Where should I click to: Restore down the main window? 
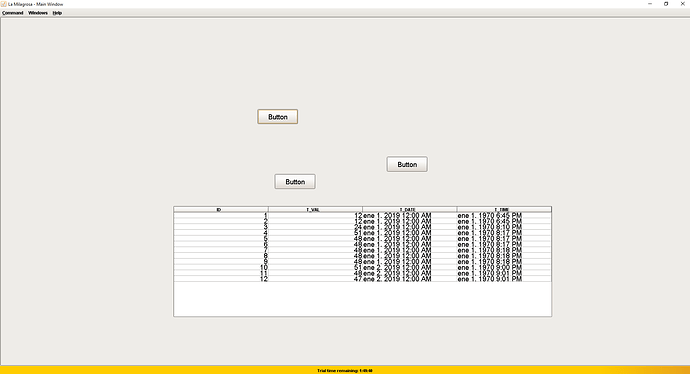pos(666,4)
